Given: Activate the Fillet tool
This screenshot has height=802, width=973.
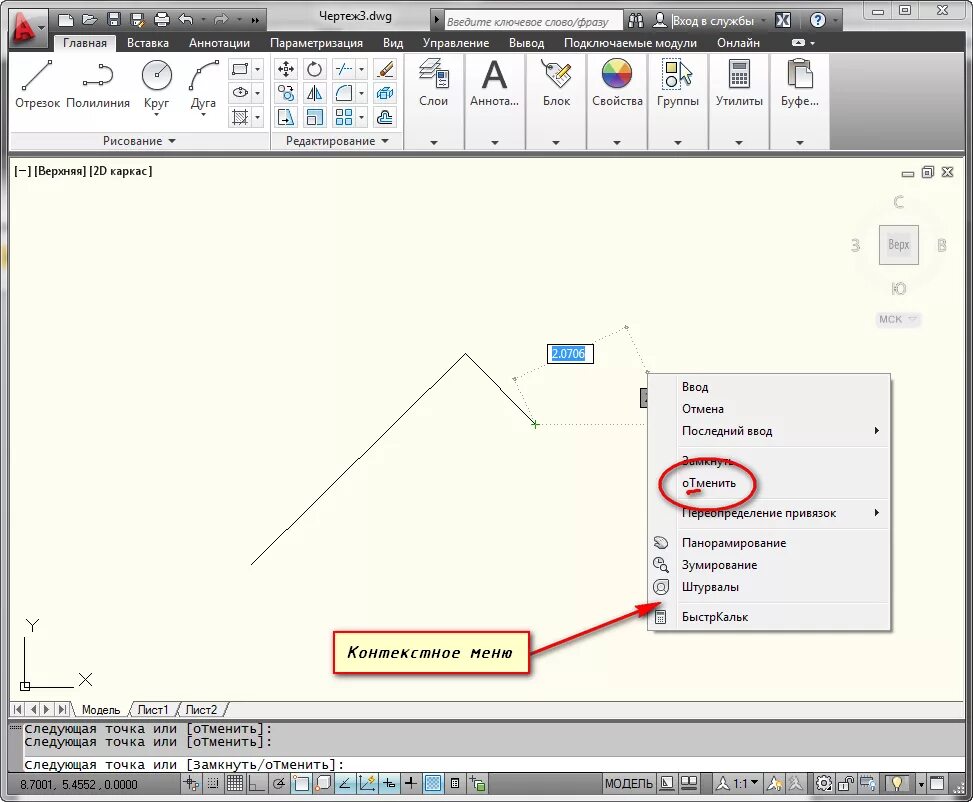Looking at the screenshot, I should click(x=343, y=93).
